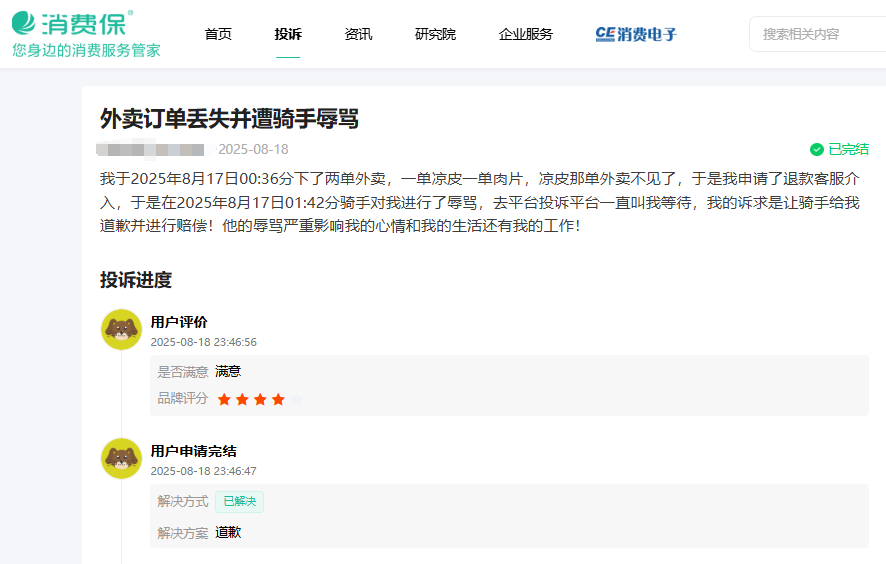Click the avatar beside 用户申请完结
886x564 pixels.
click(121, 458)
